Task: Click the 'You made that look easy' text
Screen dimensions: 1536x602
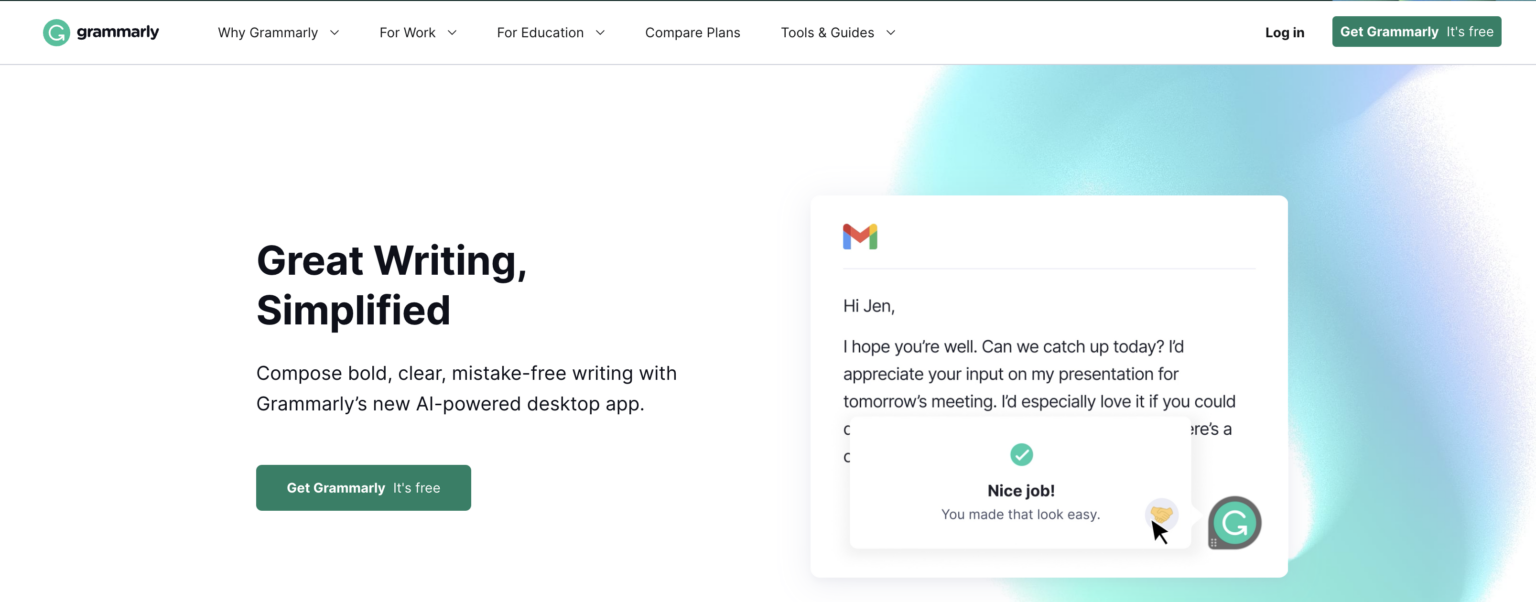Action: (x=1020, y=515)
